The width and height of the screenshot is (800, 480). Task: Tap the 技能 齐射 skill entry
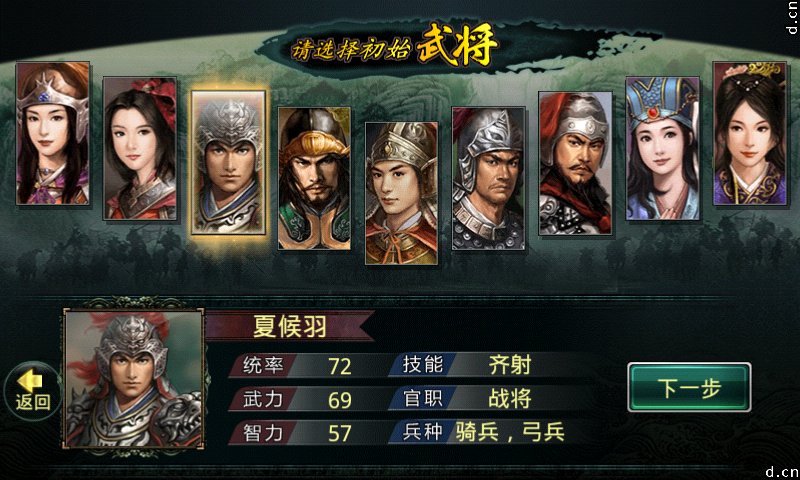(467, 365)
